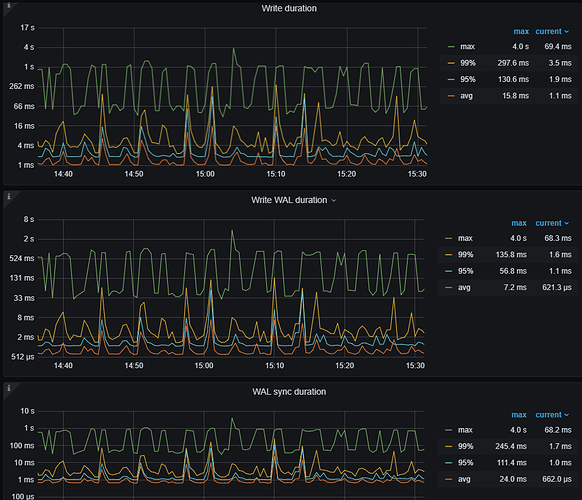Click the 662.0 µs current avg value
Viewport: 582px width, 500px height.
(557, 479)
